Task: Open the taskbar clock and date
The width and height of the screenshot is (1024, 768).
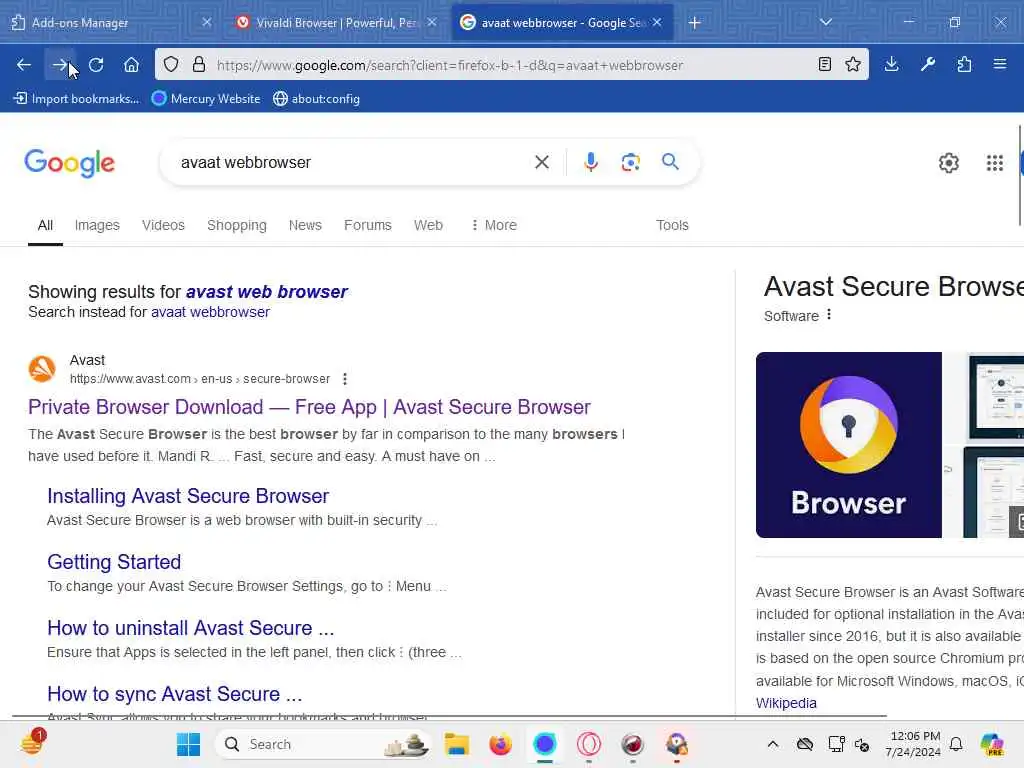Action: (x=914, y=744)
